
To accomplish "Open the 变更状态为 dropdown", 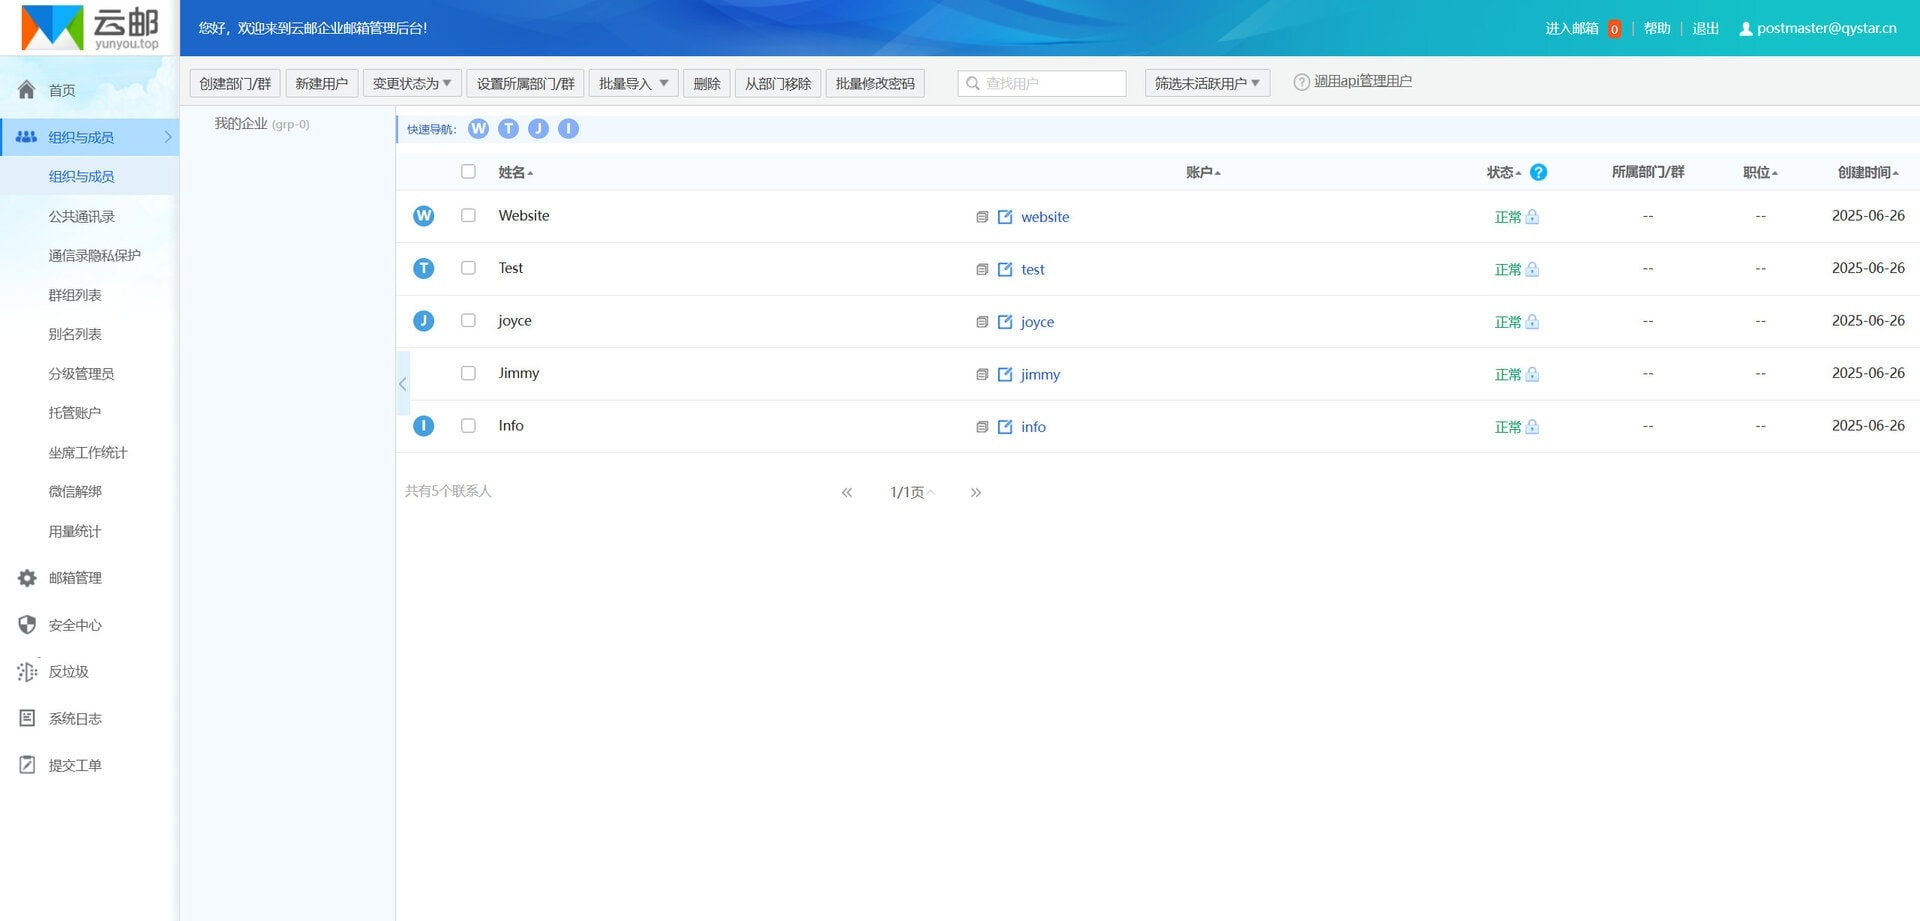I will tap(411, 84).
